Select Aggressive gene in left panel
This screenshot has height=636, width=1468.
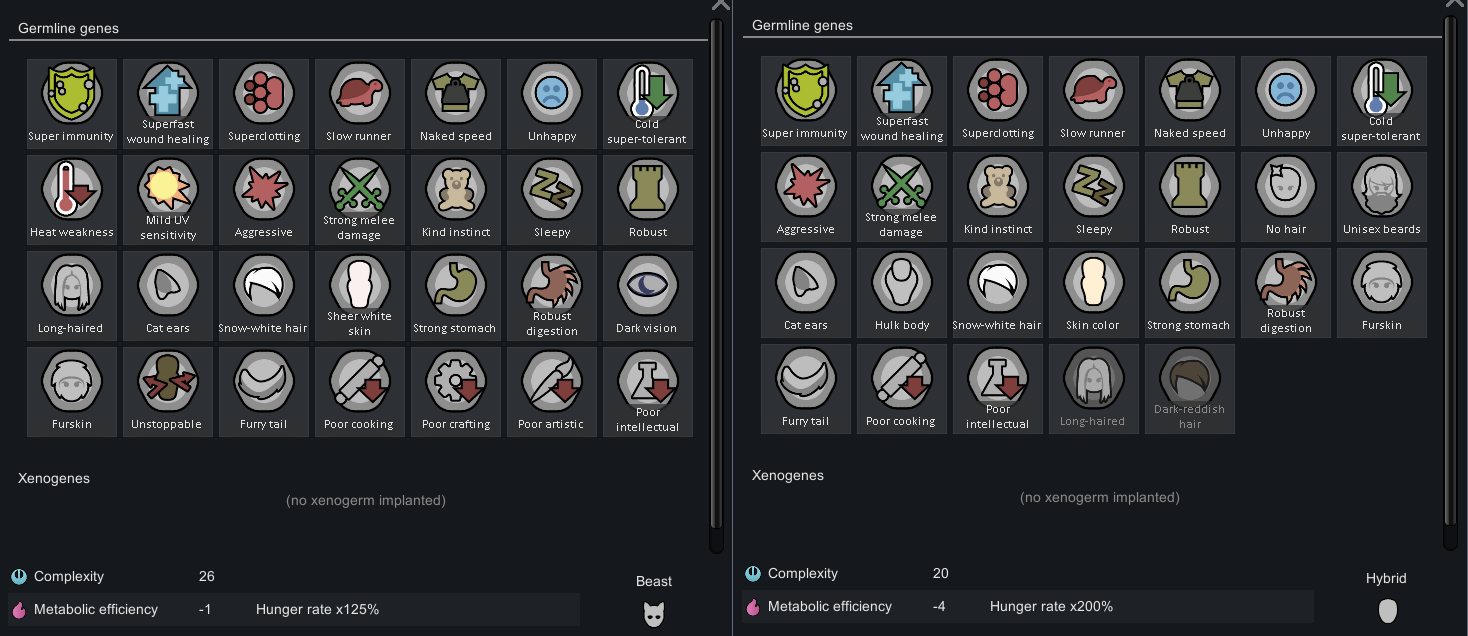click(x=264, y=200)
